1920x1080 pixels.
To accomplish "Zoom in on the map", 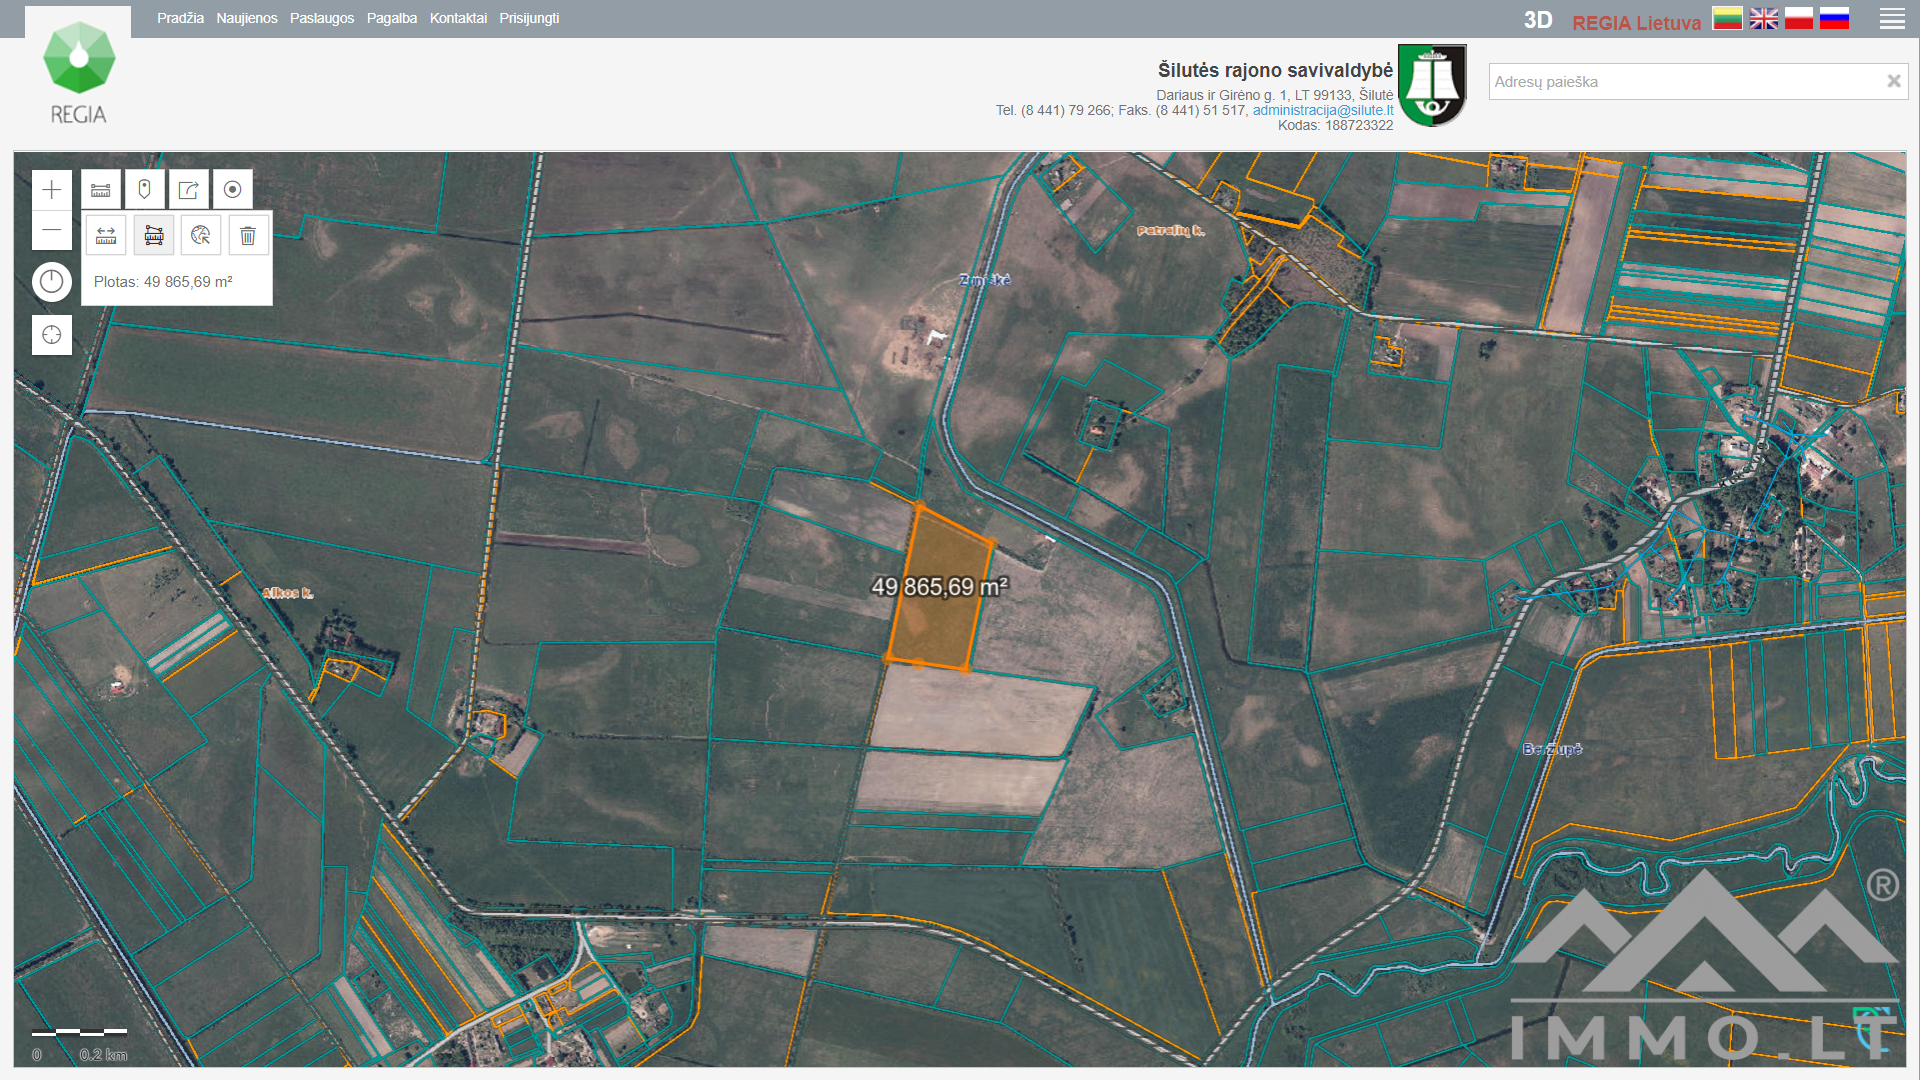I will tap(52, 190).
